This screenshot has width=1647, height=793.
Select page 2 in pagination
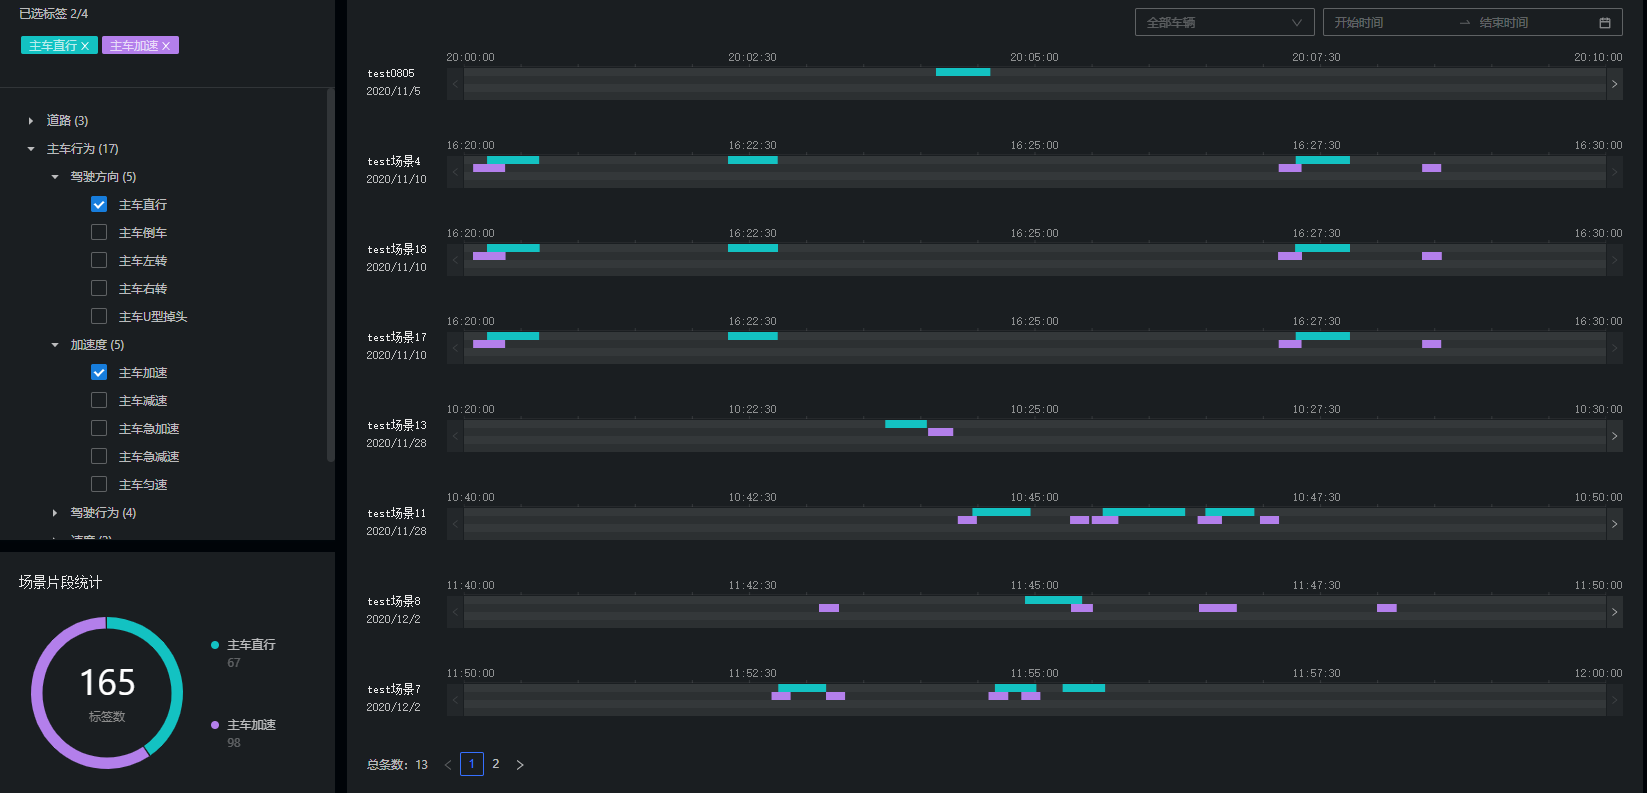496,764
